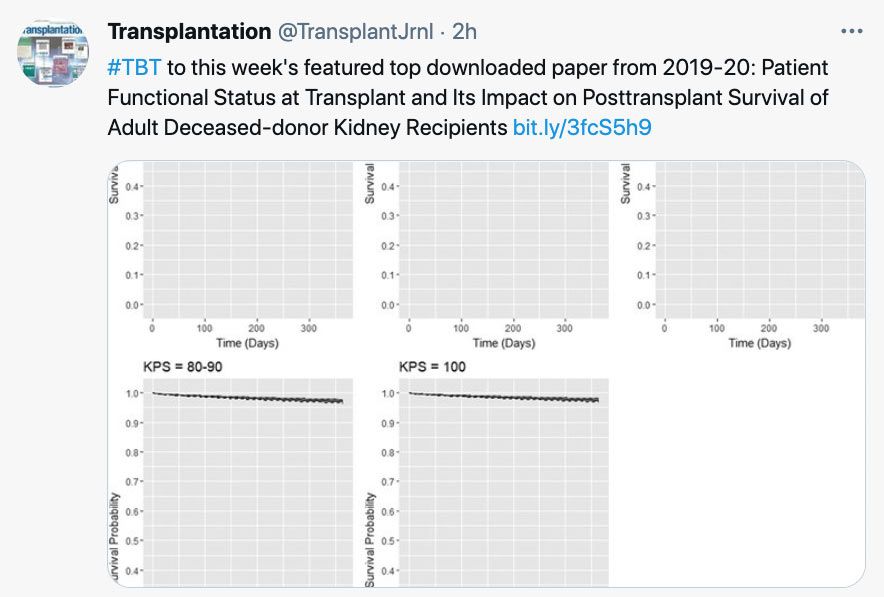Click "Time (Days)" under the top-right plot

760,343
